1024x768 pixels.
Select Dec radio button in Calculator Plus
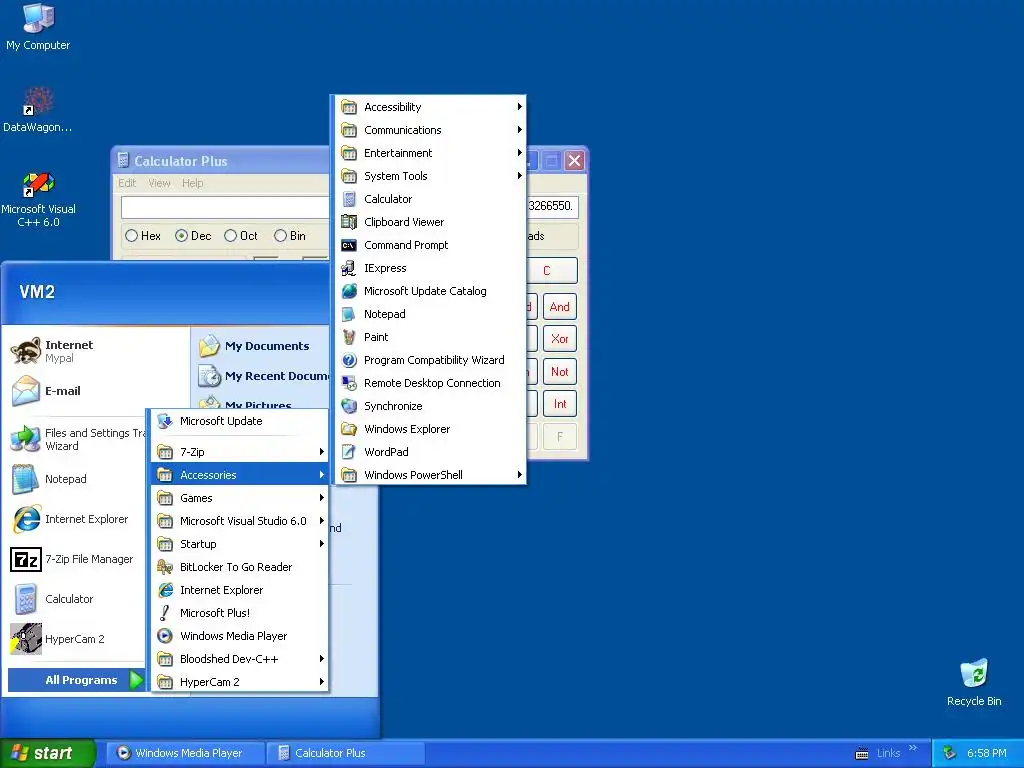pos(182,236)
